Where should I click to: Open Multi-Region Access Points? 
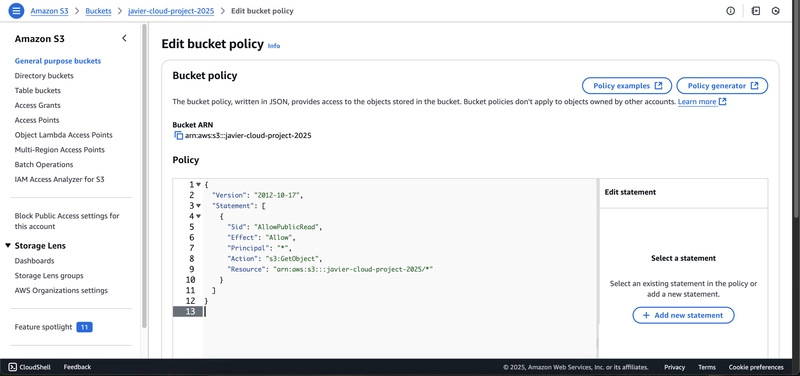(60, 149)
